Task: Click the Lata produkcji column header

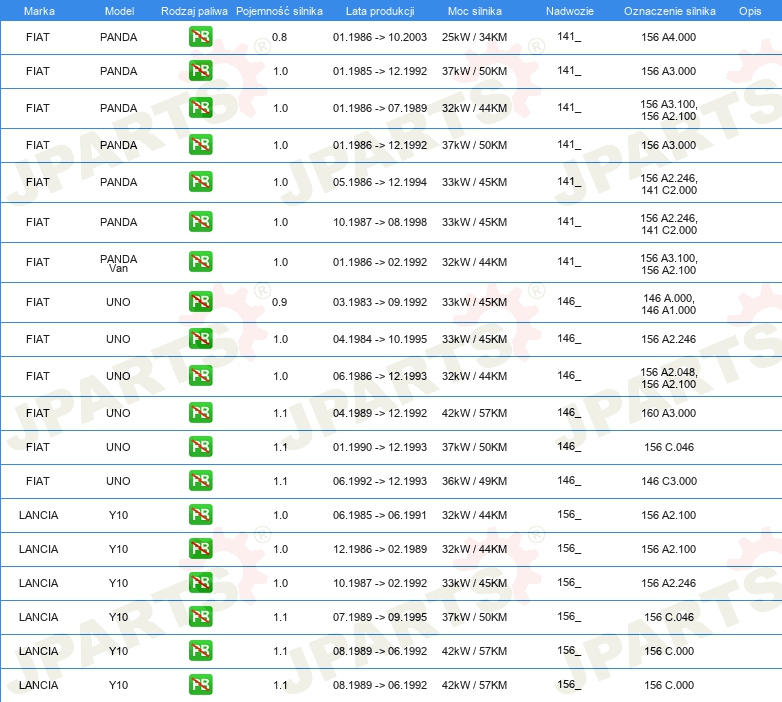Action: click(380, 11)
